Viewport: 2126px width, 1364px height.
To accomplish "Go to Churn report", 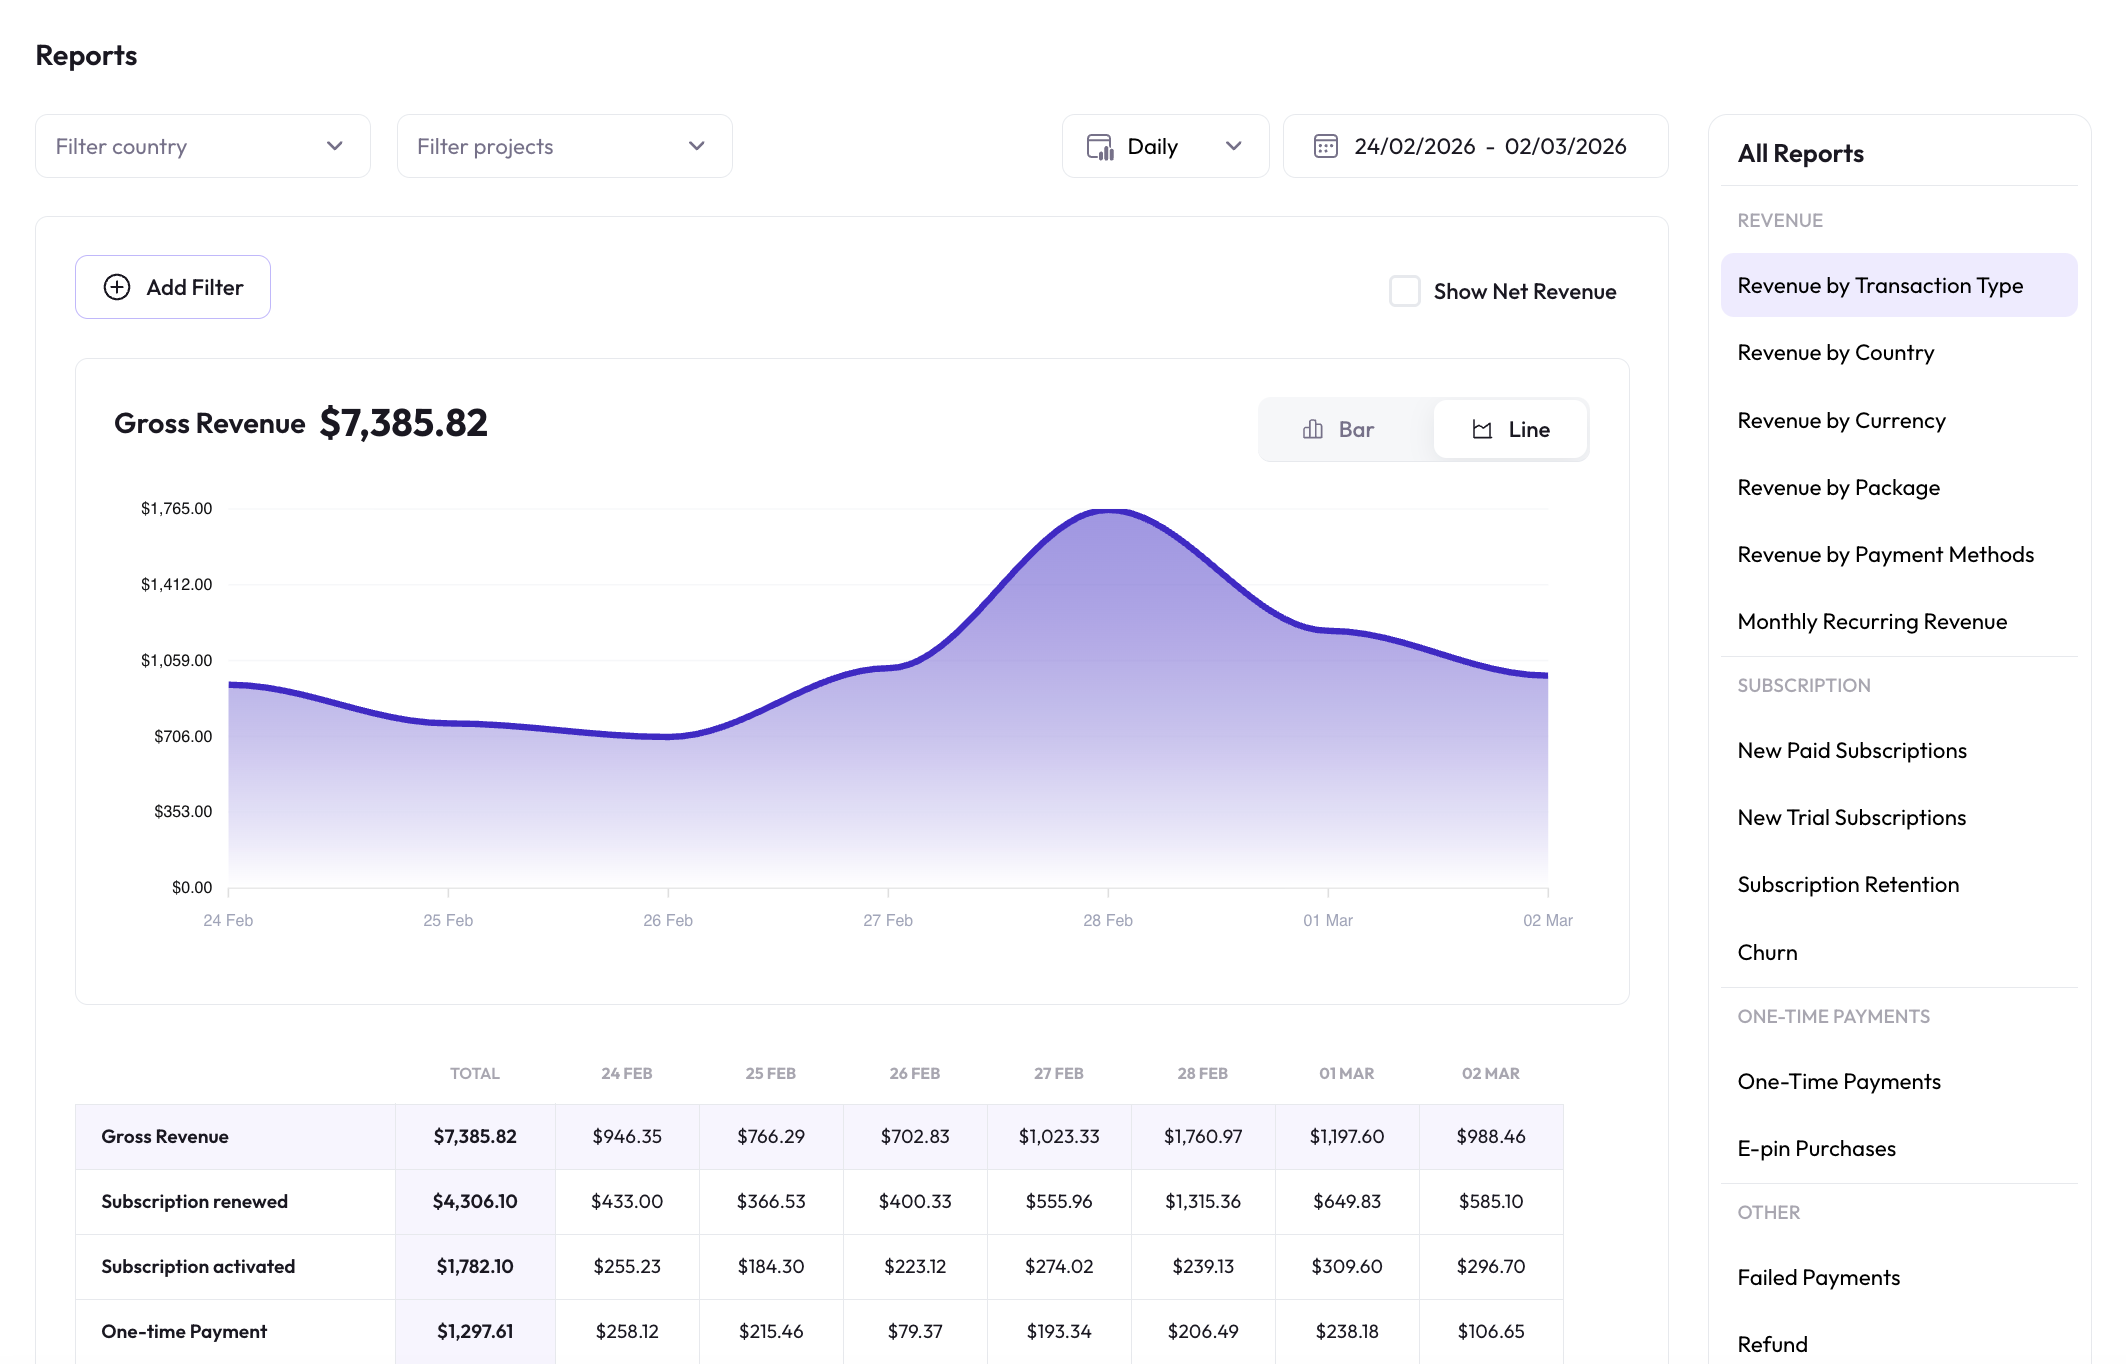I will pos(1767,953).
